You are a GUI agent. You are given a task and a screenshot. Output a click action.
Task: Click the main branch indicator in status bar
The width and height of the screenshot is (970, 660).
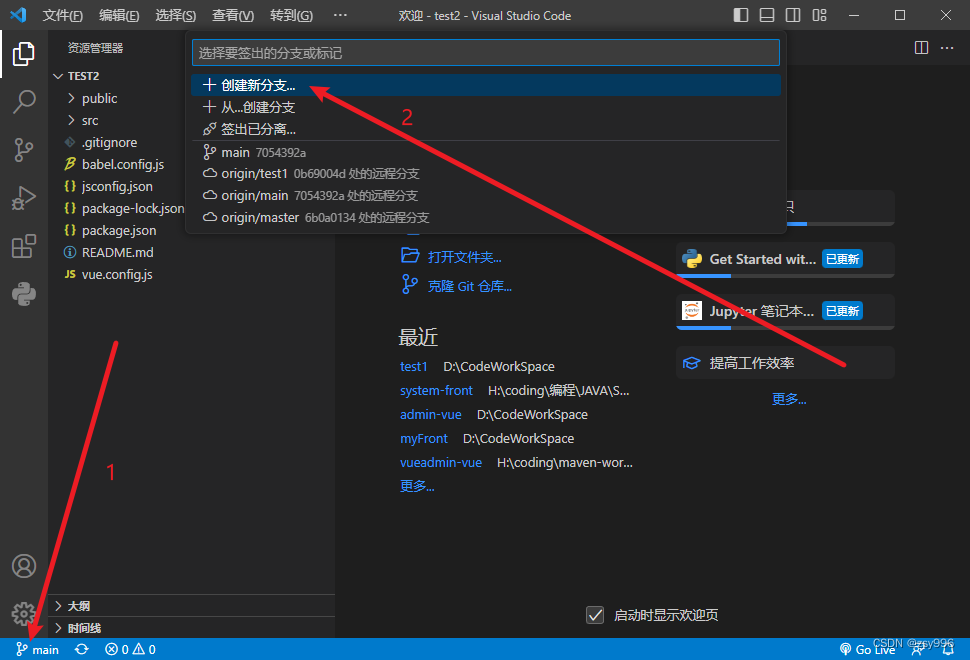37,649
